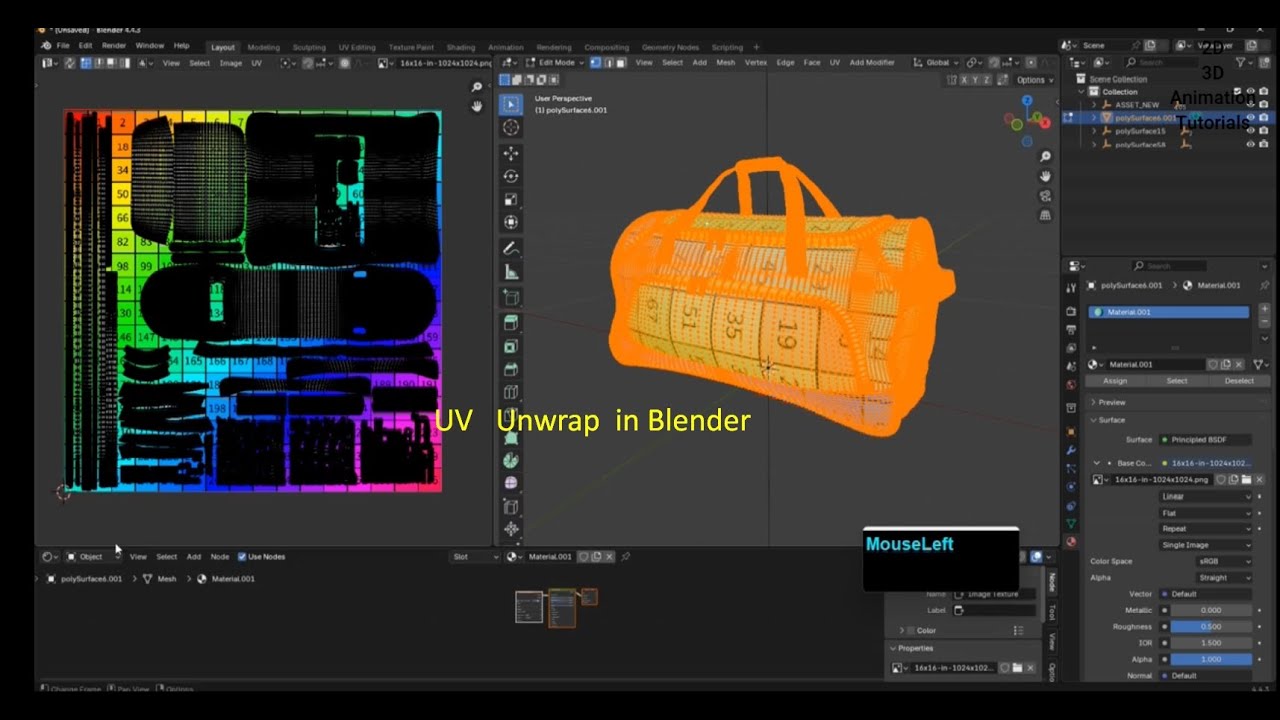Unlink image with X next to png
Screen dimensions: 1280x720
1259,480
